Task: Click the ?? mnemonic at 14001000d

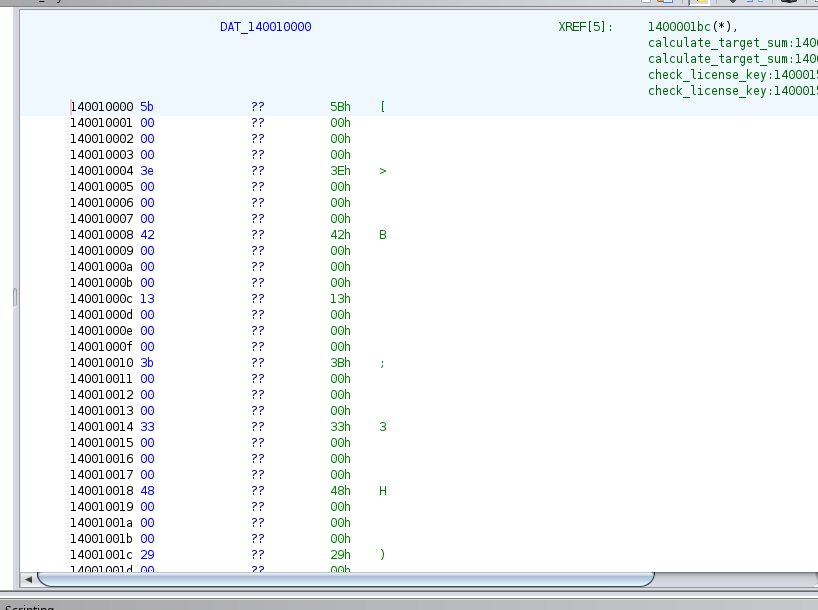Action: tap(258, 315)
